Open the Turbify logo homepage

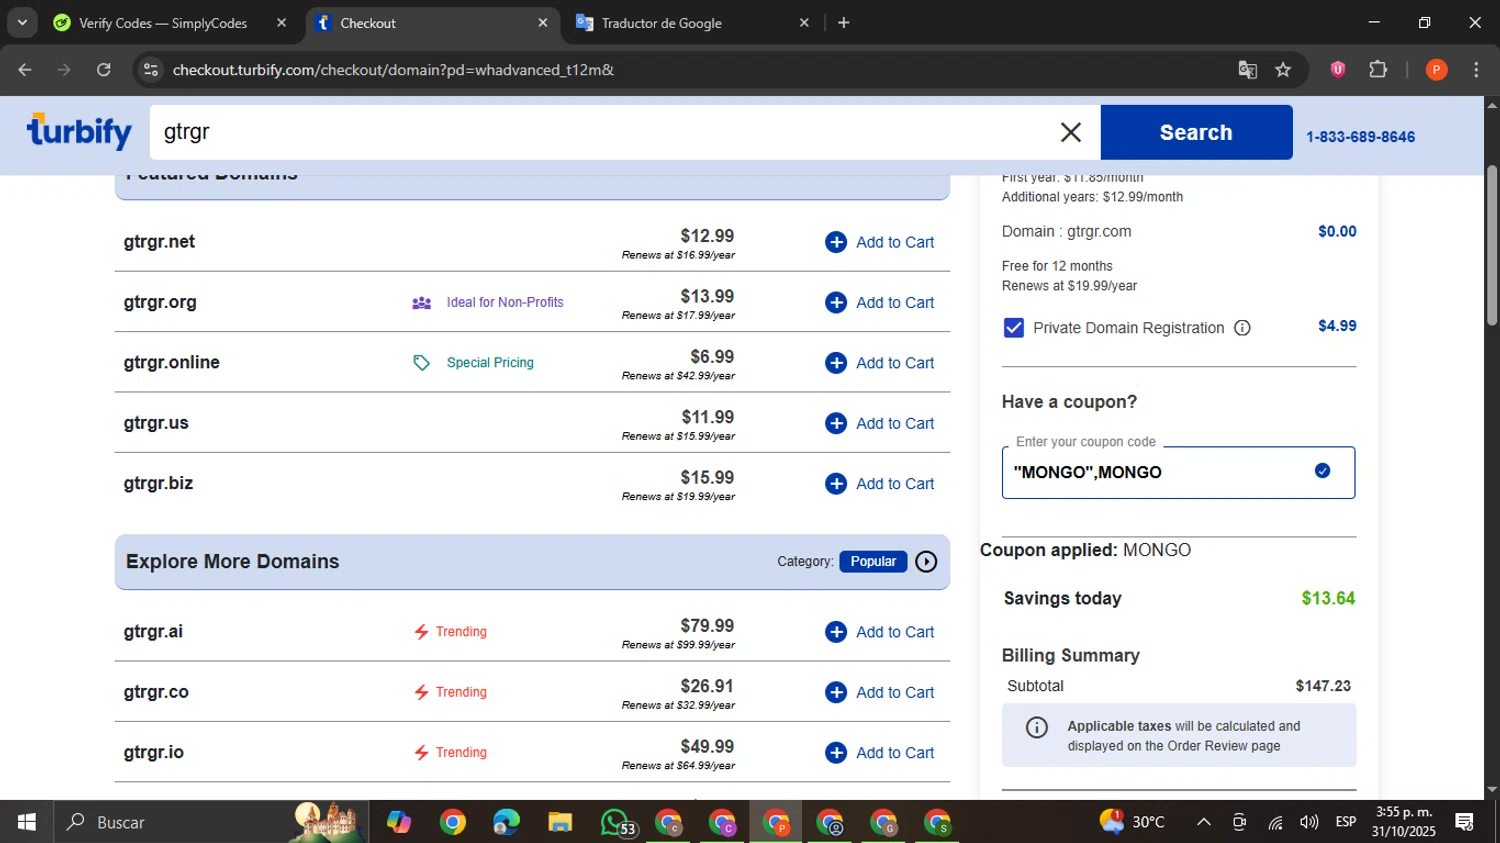[79, 131]
